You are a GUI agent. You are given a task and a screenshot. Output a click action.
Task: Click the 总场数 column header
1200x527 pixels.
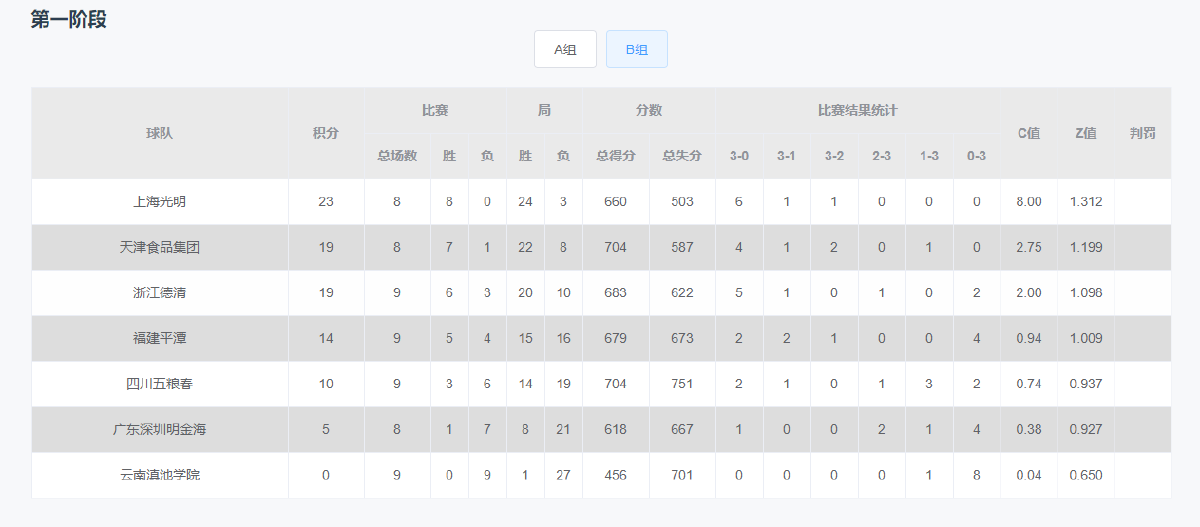pos(397,156)
